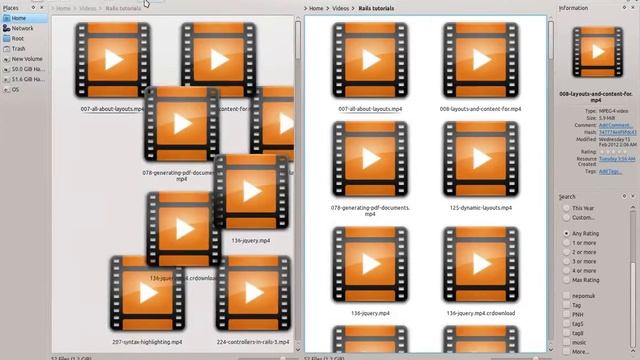The height and width of the screenshot is (360, 640).
Task: Click the Tuesday 5:56 AM resource created link
Action: click(x=617, y=159)
